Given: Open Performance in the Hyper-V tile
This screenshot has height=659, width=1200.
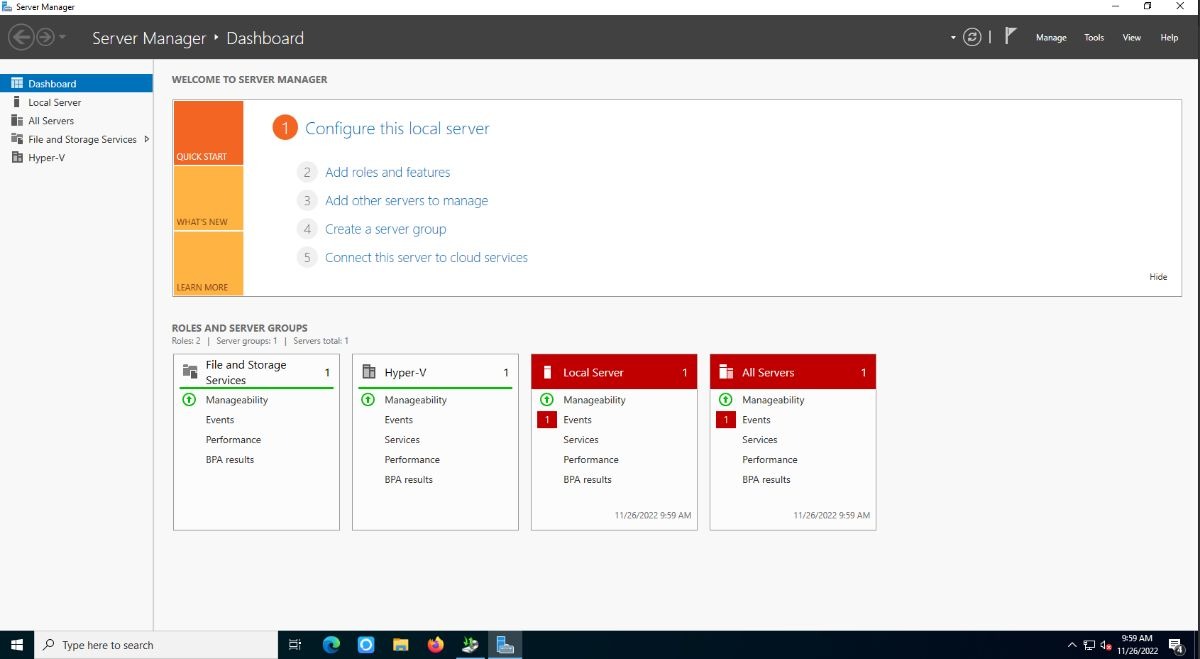Looking at the screenshot, I should coord(412,460).
